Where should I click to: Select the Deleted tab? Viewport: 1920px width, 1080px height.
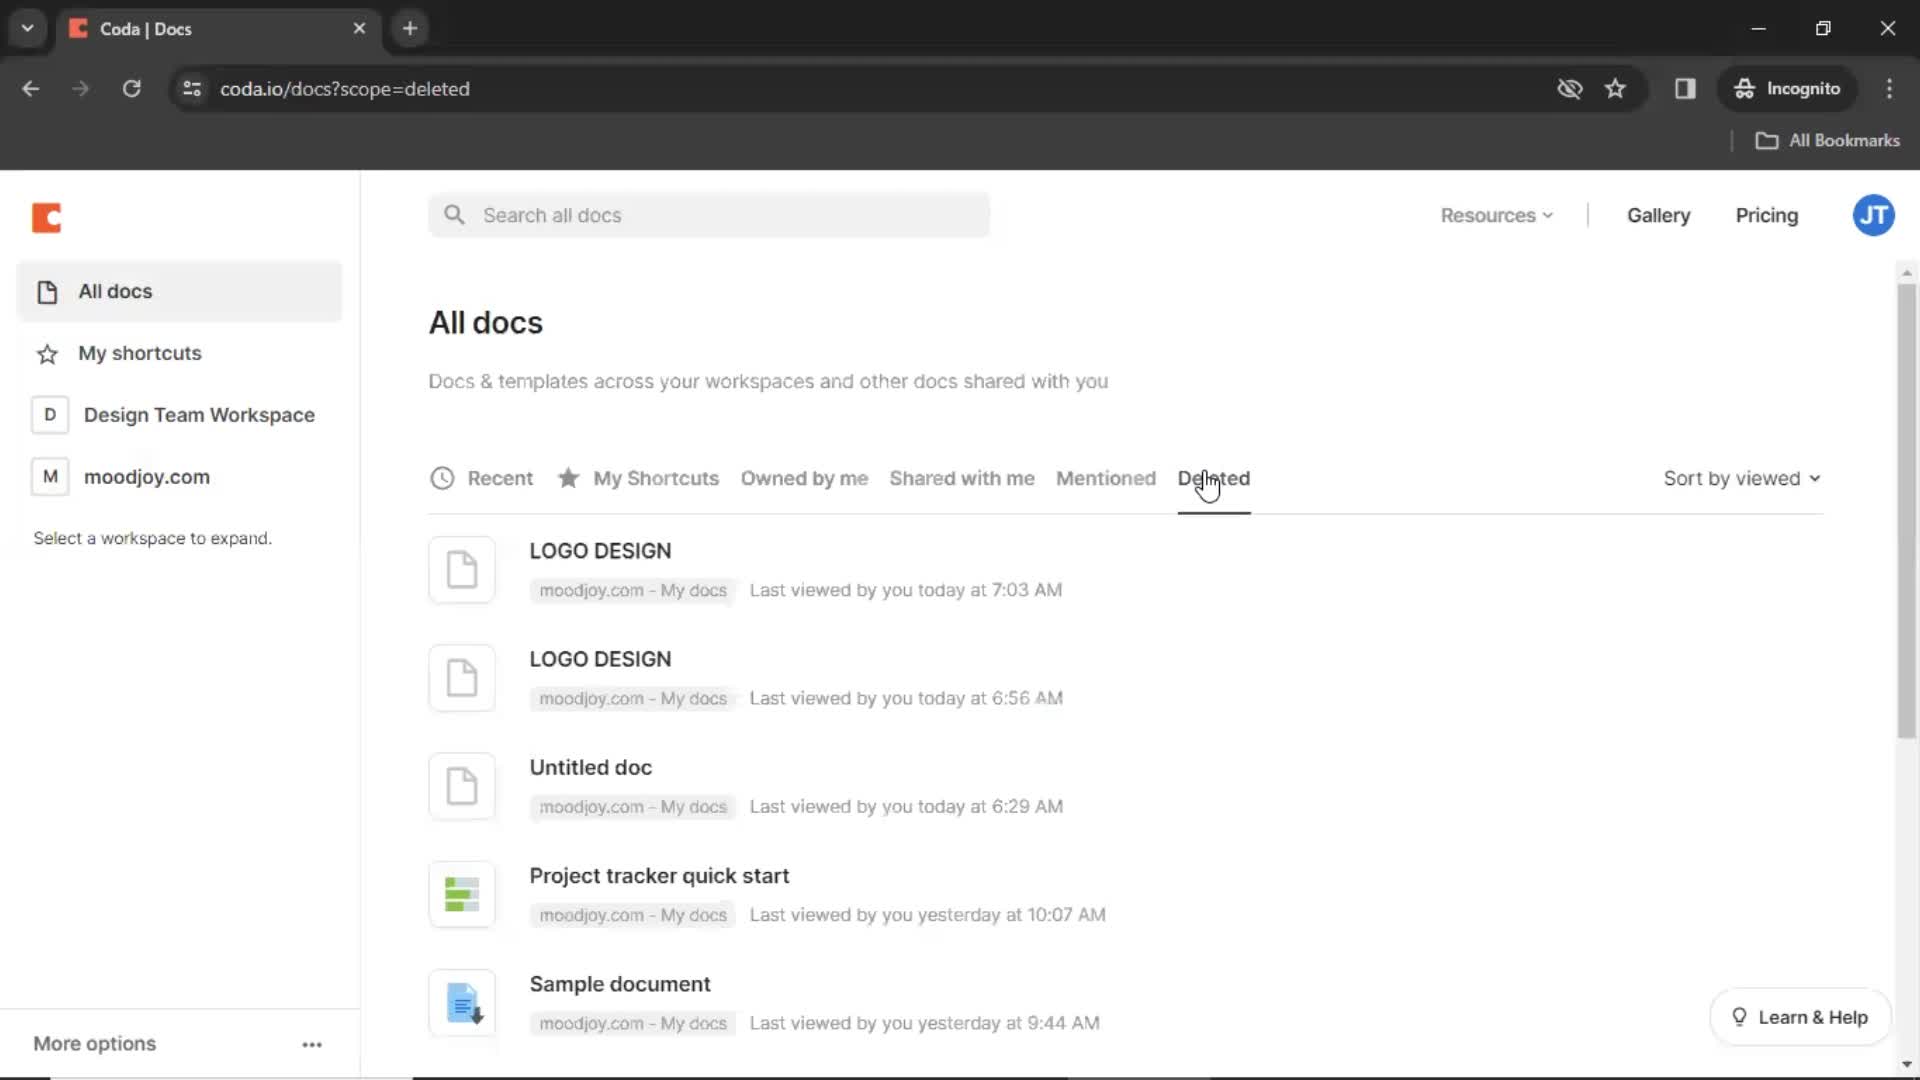(1213, 477)
